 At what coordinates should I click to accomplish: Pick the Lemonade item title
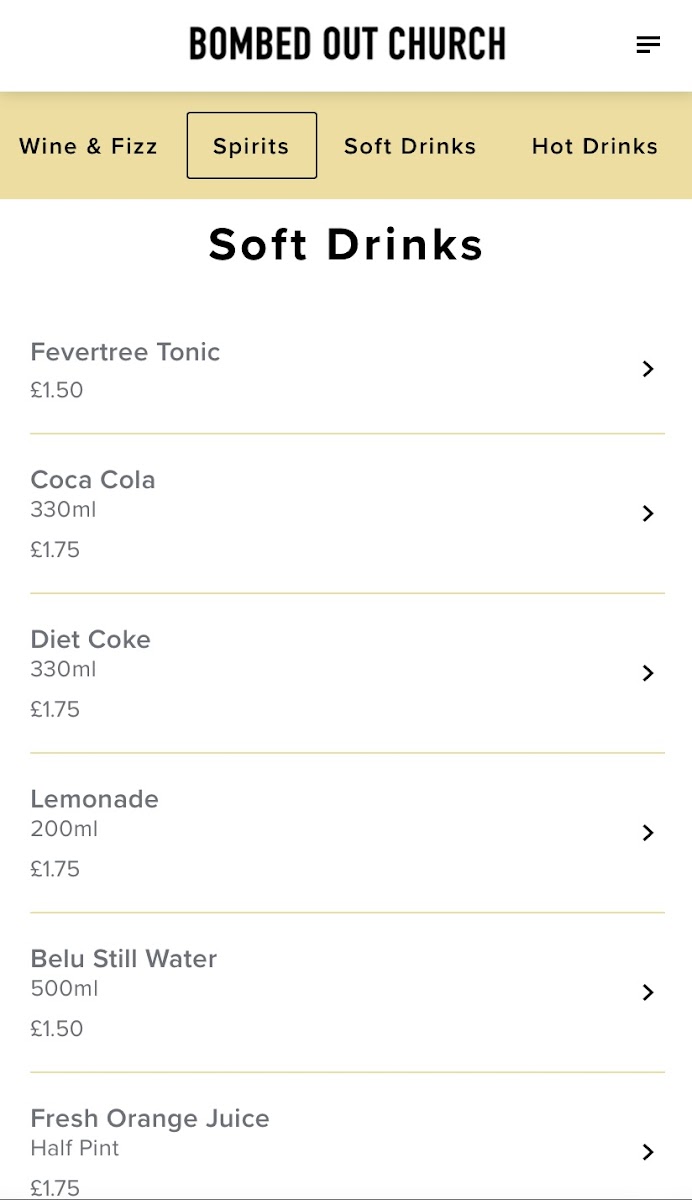point(95,799)
